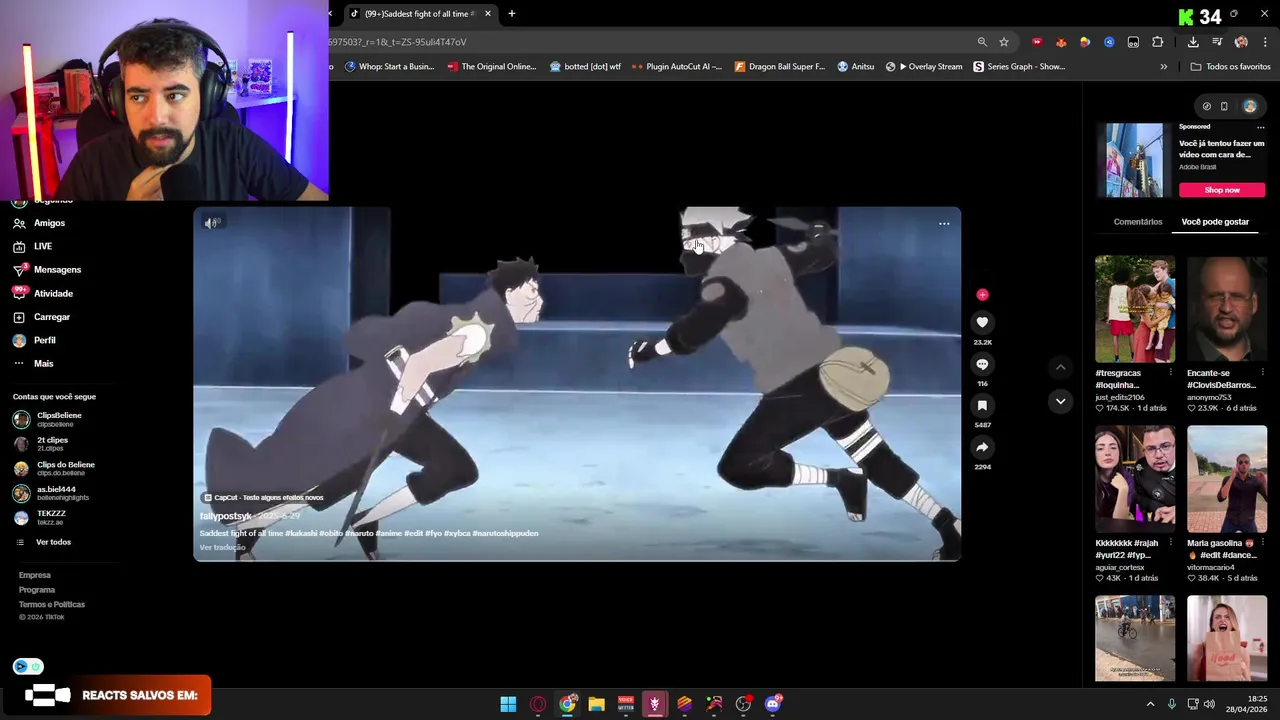The image size is (1280, 720).
Task: Open the TikTok coins icon in header pill
Action: coord(1207,106)
